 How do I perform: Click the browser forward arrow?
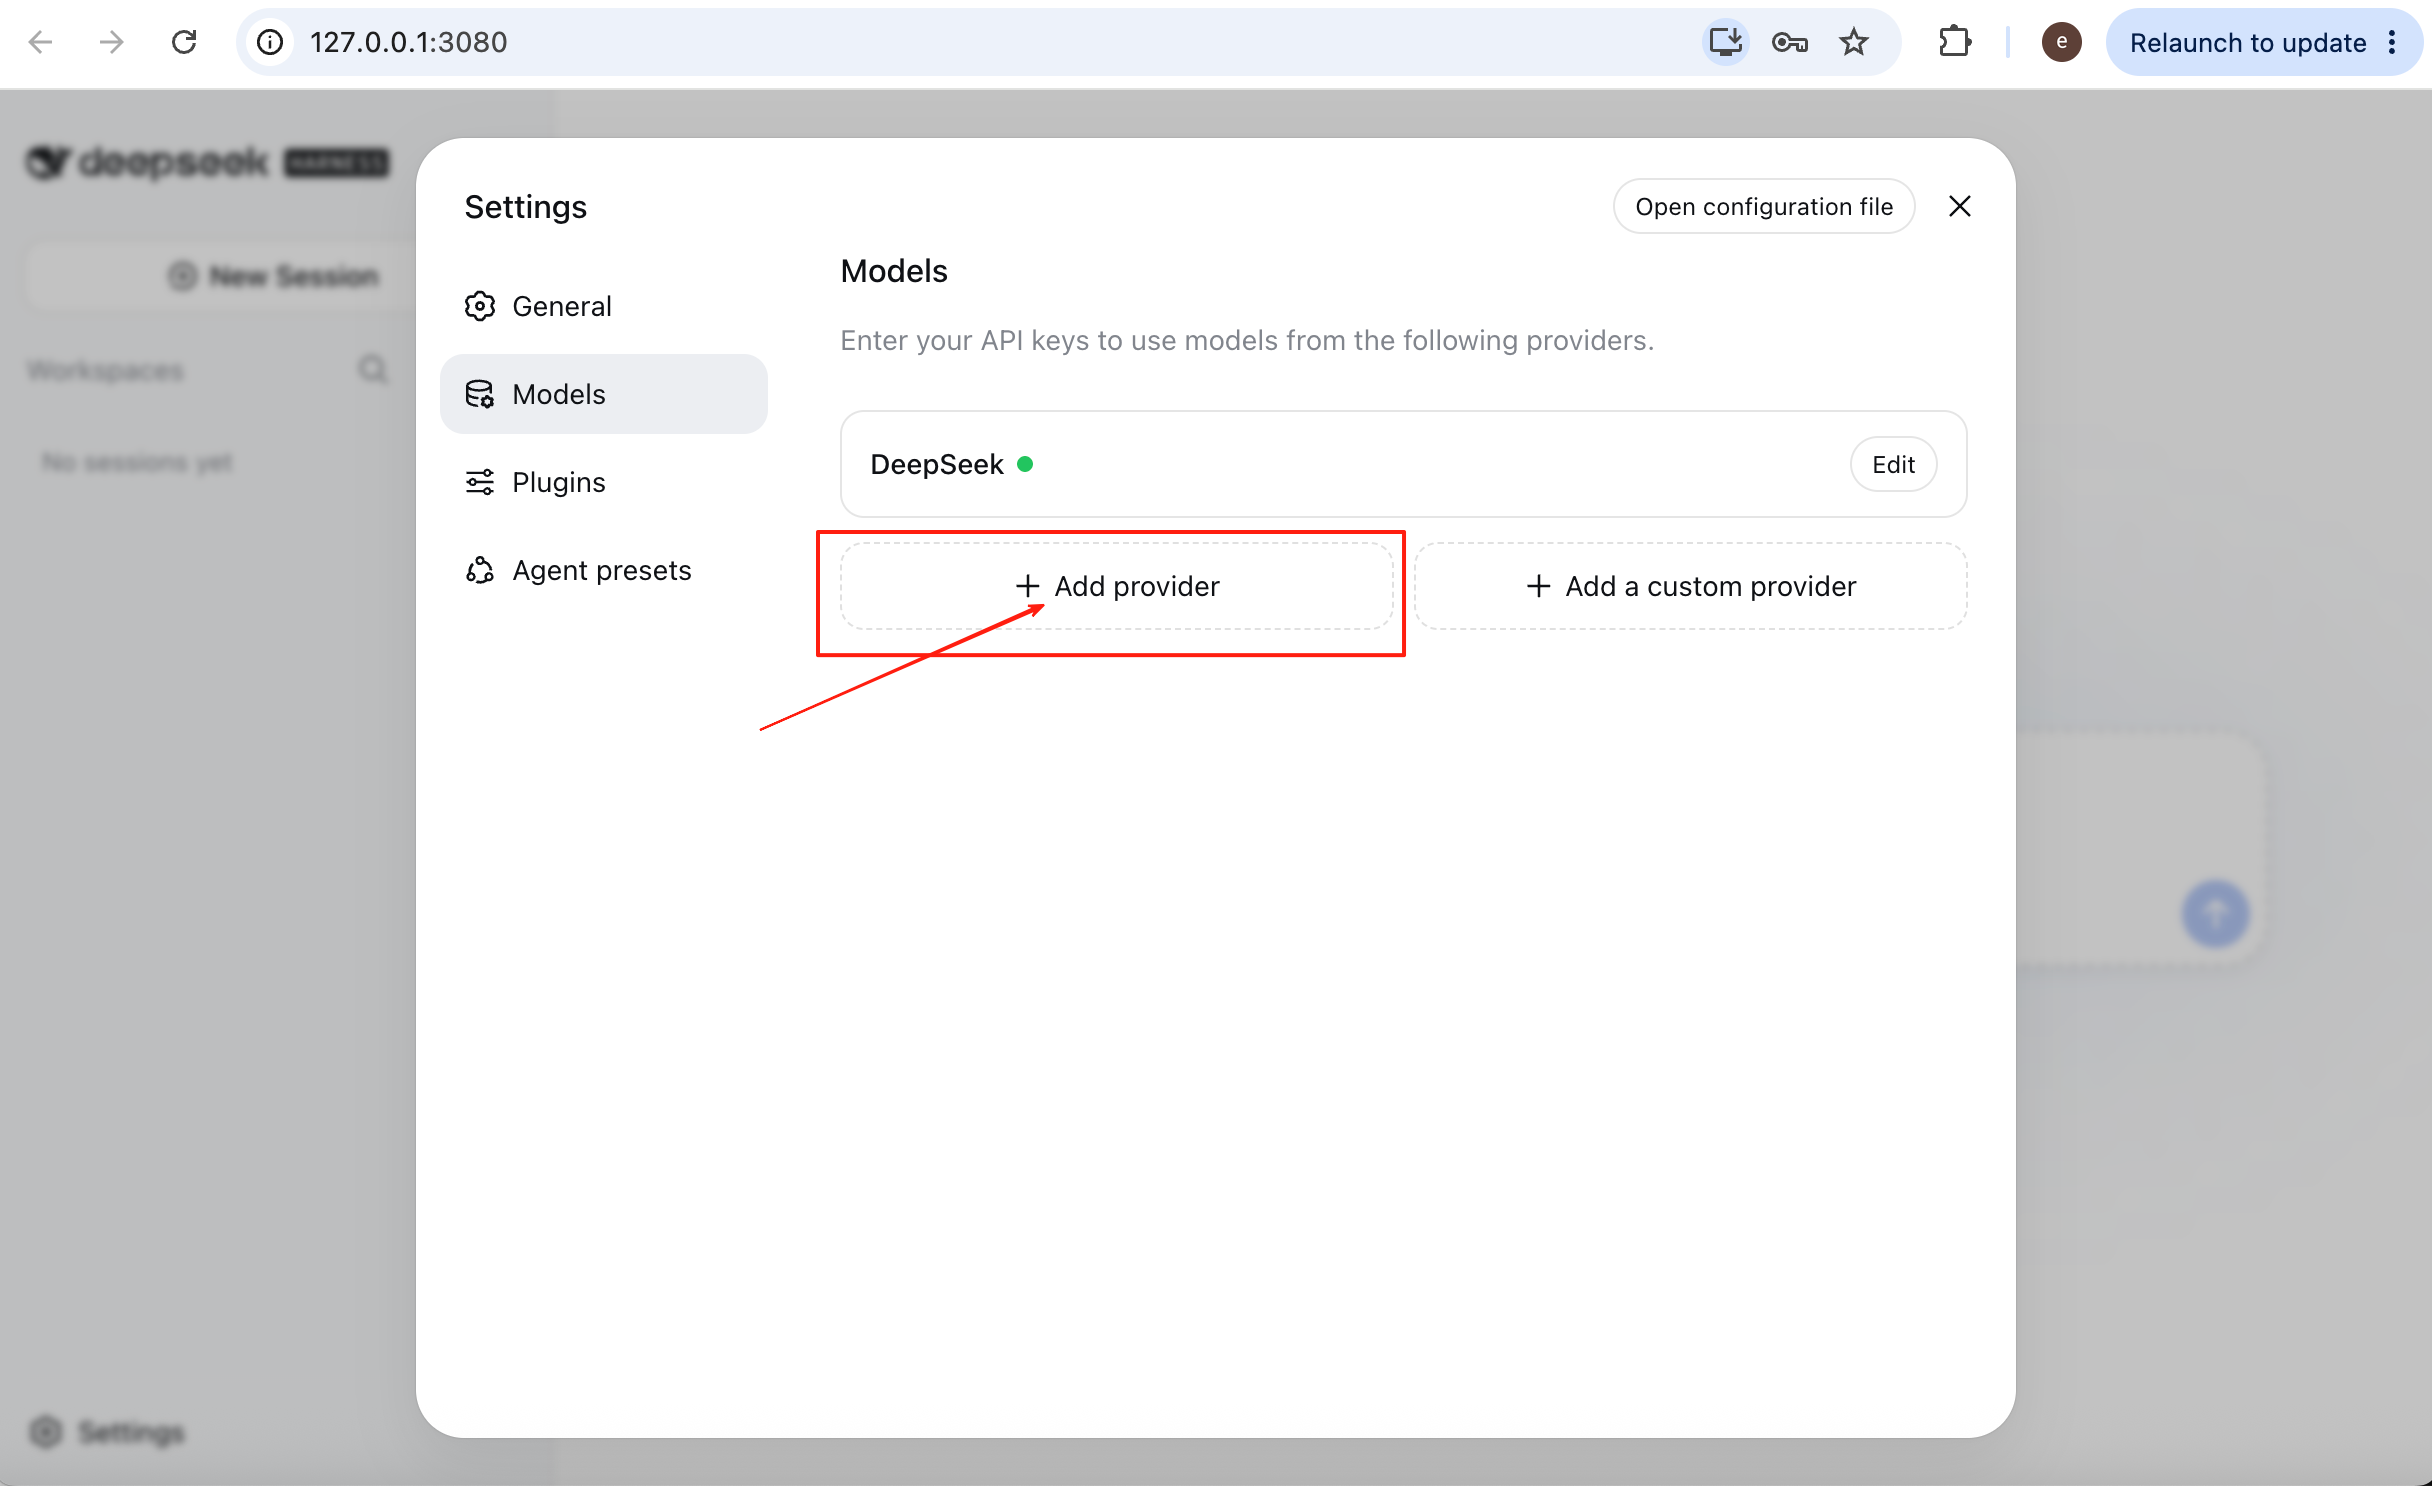tap(112, 42)
